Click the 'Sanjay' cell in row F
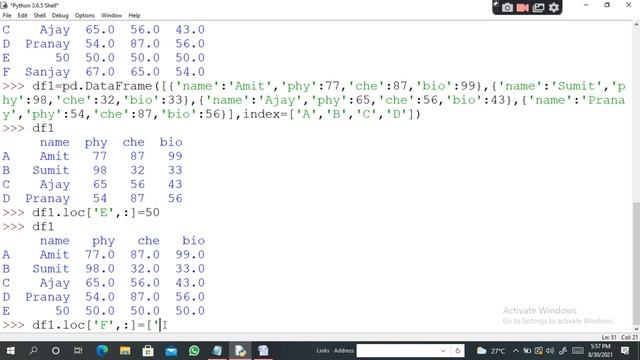Screen dimensions: 640x360 (47, 72)
